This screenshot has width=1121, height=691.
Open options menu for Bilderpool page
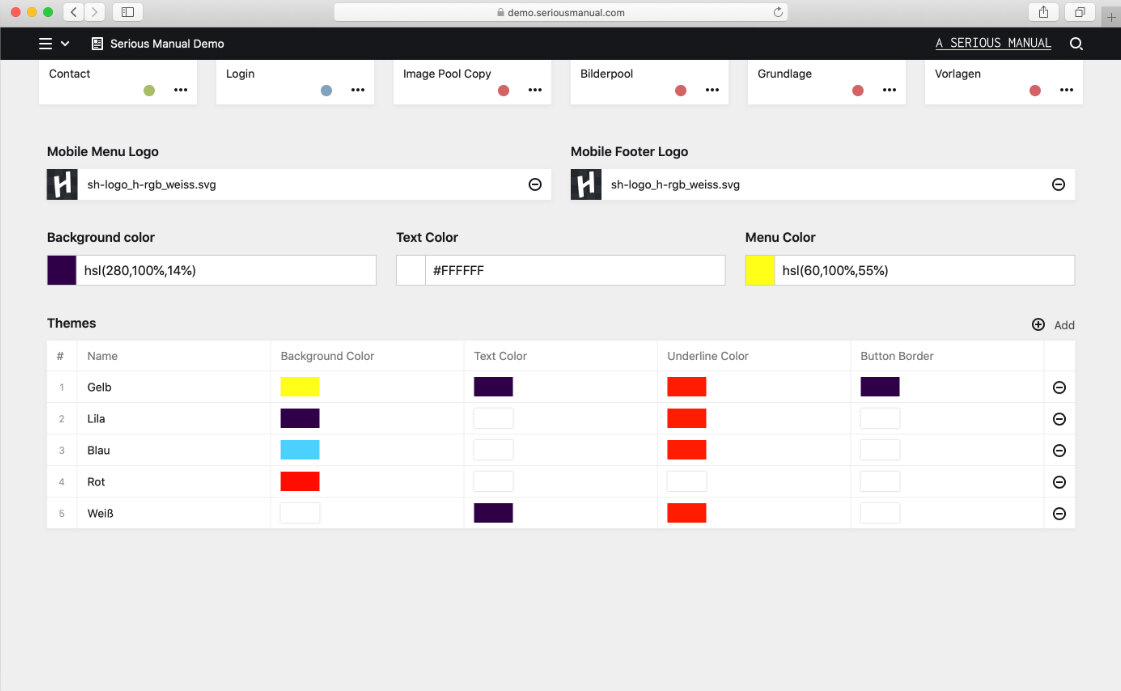coord(712,90)
